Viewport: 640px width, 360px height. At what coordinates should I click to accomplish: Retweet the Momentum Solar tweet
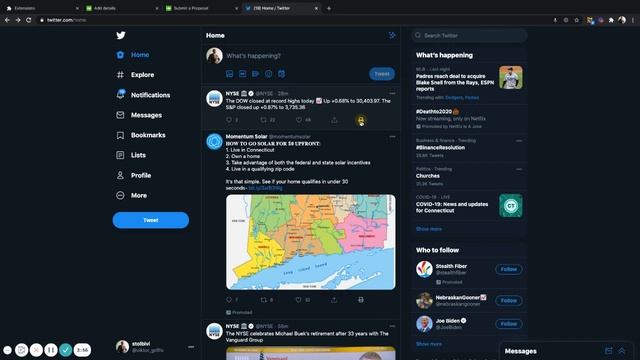[264, 300]
